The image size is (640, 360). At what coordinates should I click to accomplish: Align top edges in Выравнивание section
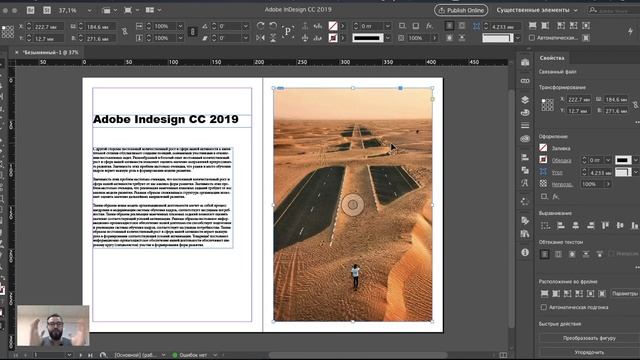605,225
